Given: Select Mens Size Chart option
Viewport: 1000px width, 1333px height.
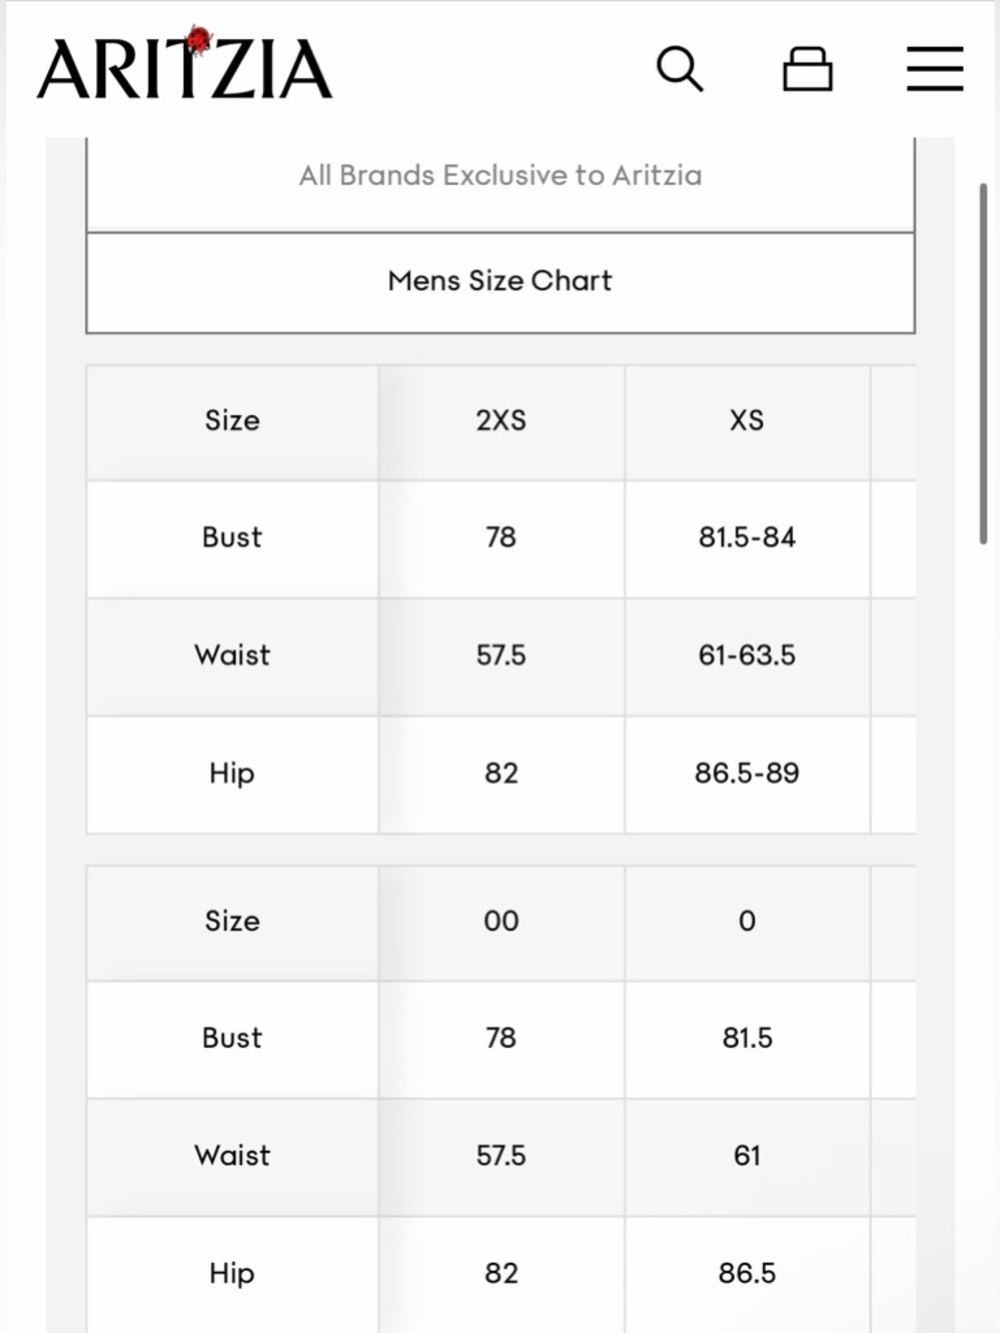Looking at the screenshot, I should click(500, 283).
